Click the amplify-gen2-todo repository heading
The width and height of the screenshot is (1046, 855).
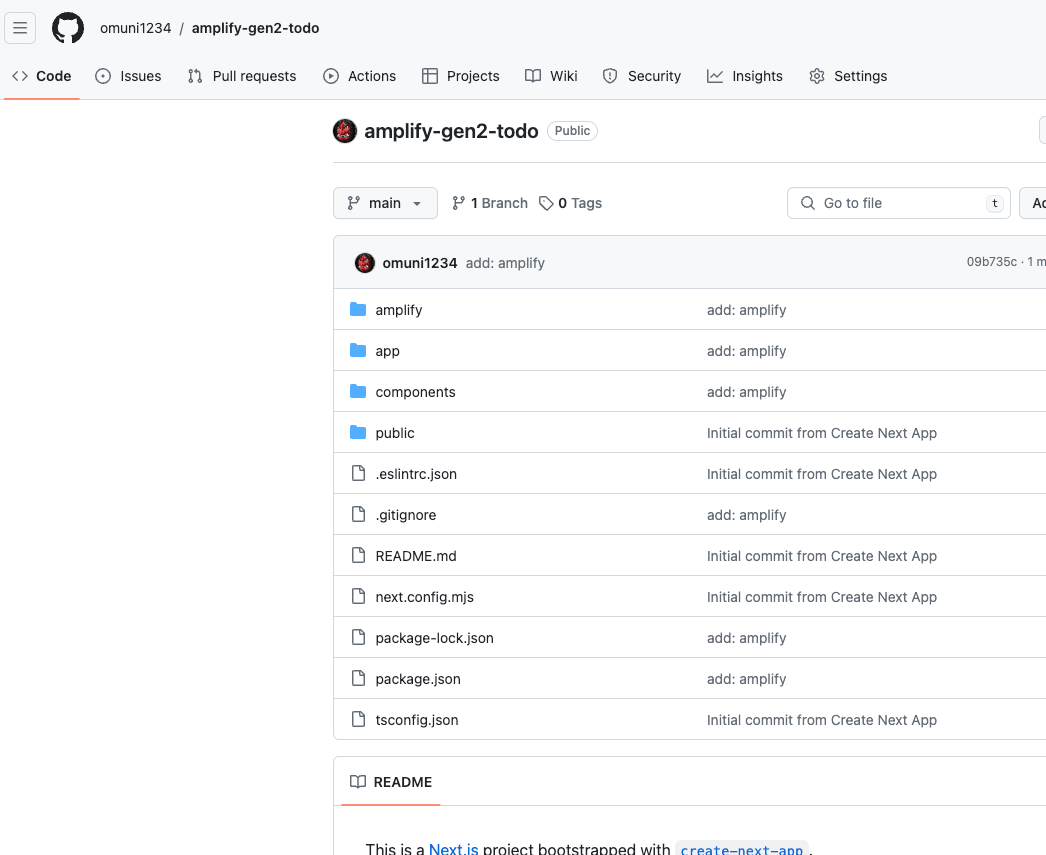click(451, 131)
